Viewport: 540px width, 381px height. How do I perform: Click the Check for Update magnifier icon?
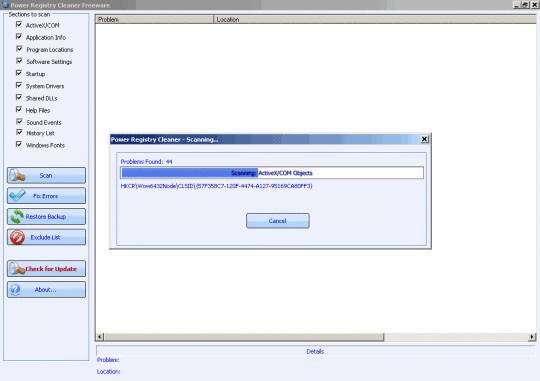click(x=17, y=269)
